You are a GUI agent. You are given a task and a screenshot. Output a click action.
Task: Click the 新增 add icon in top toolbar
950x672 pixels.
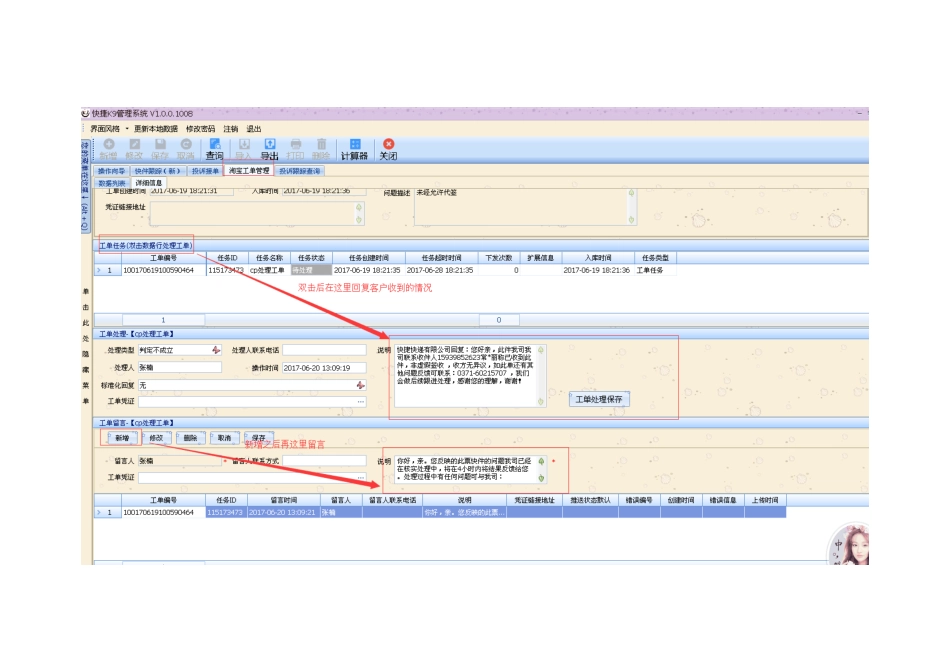[108, 149]
